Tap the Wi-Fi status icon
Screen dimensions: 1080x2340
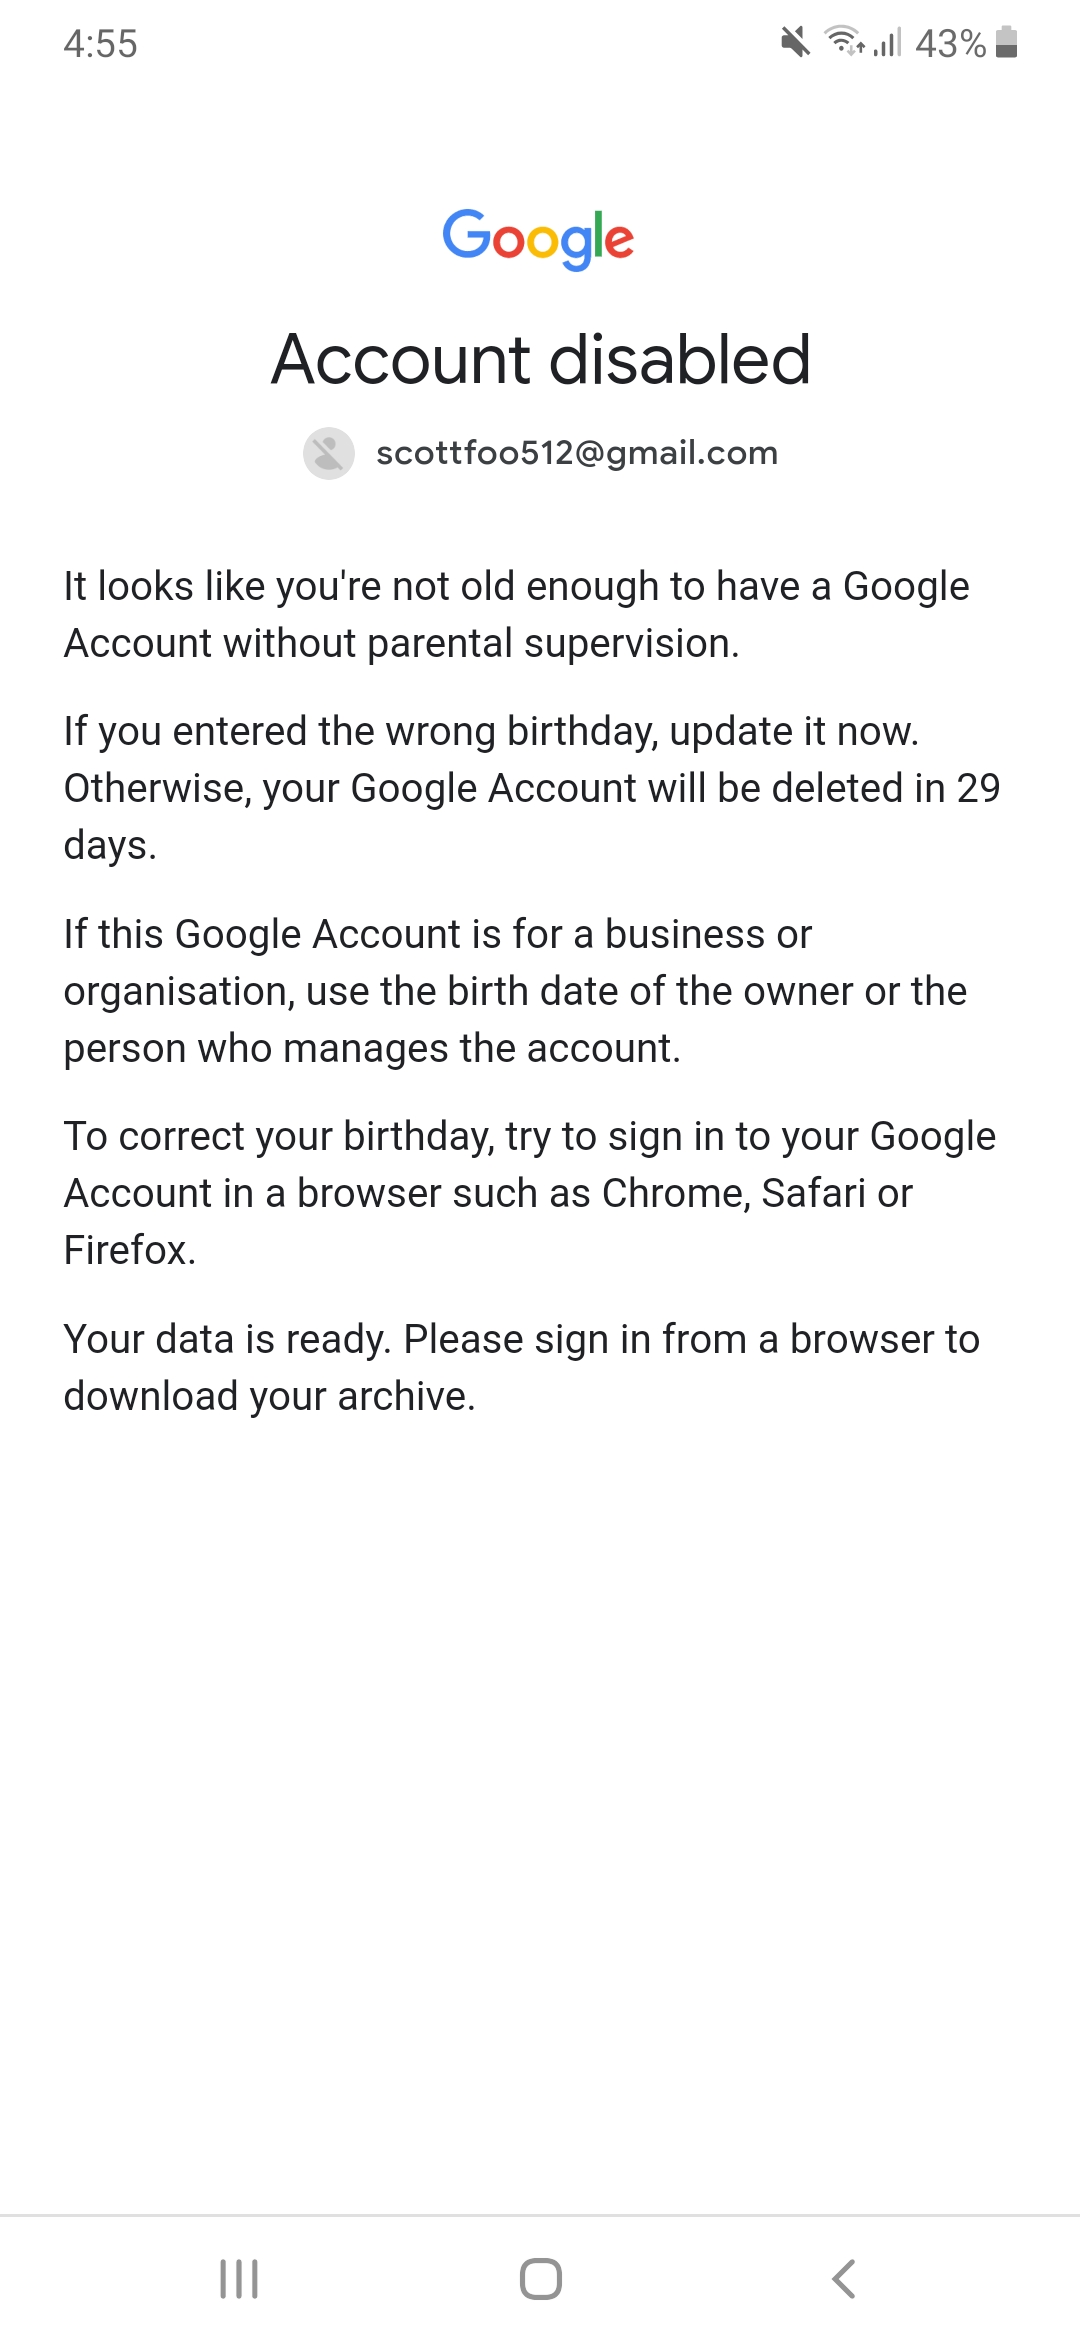(843, 41)
